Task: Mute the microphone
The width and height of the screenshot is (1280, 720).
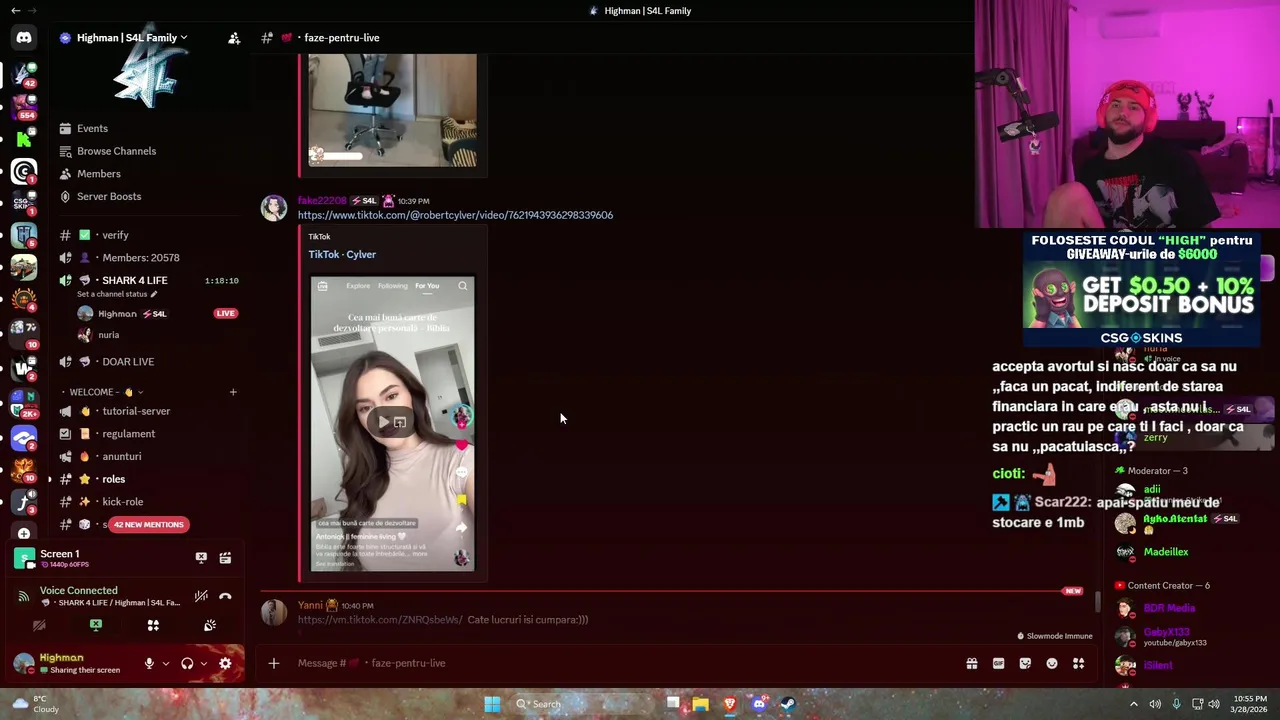Action: pyautogui.click(x=149, y=663)
